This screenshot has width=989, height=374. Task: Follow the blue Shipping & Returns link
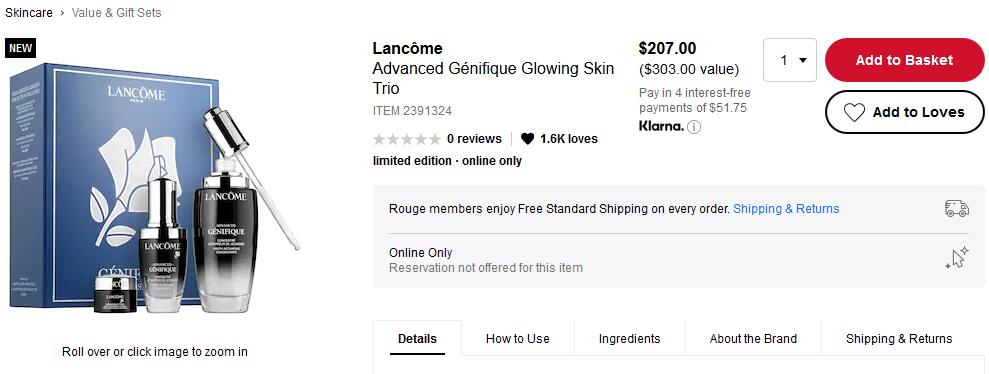pyautogui.click(x=786, y=209)
